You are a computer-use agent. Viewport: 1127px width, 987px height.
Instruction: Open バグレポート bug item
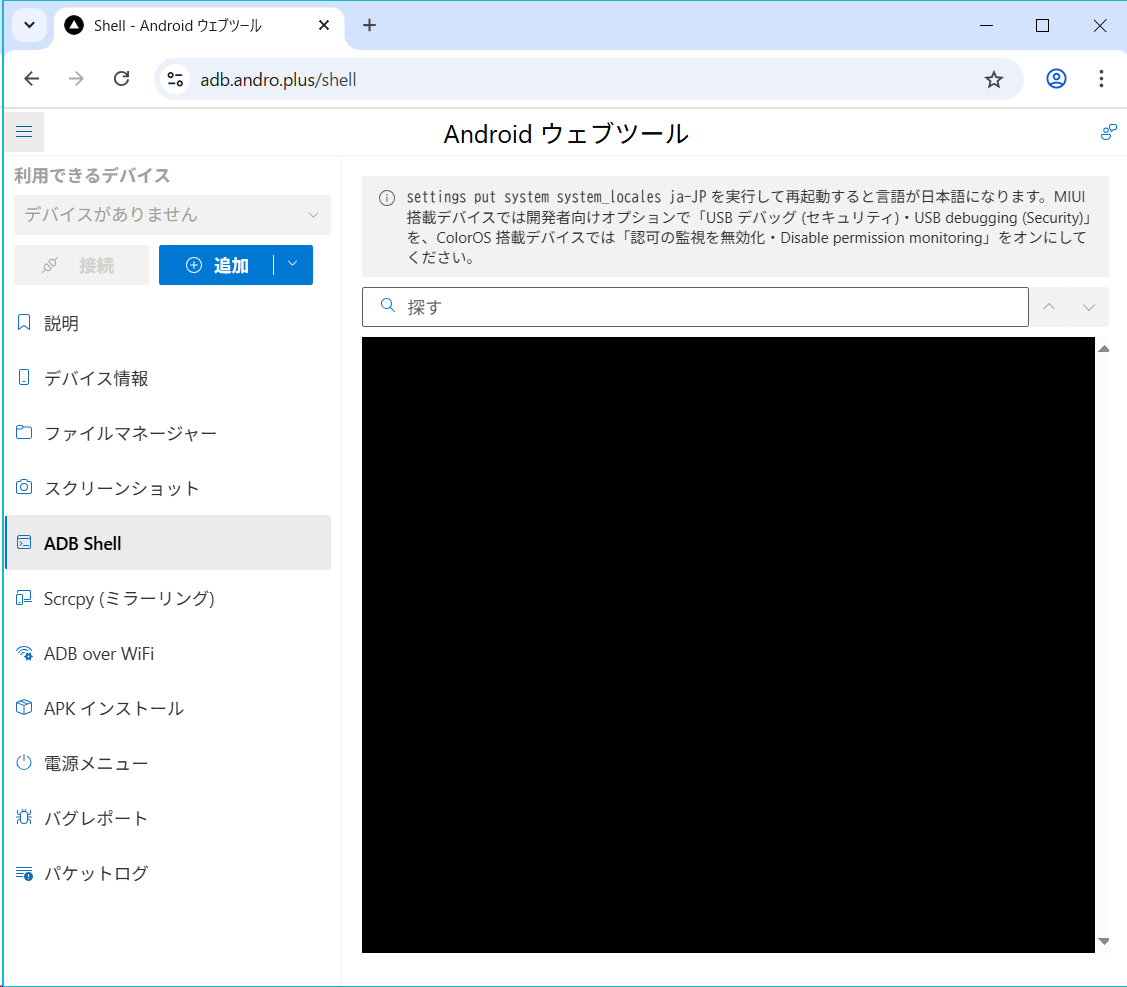[x=96, y=818]
